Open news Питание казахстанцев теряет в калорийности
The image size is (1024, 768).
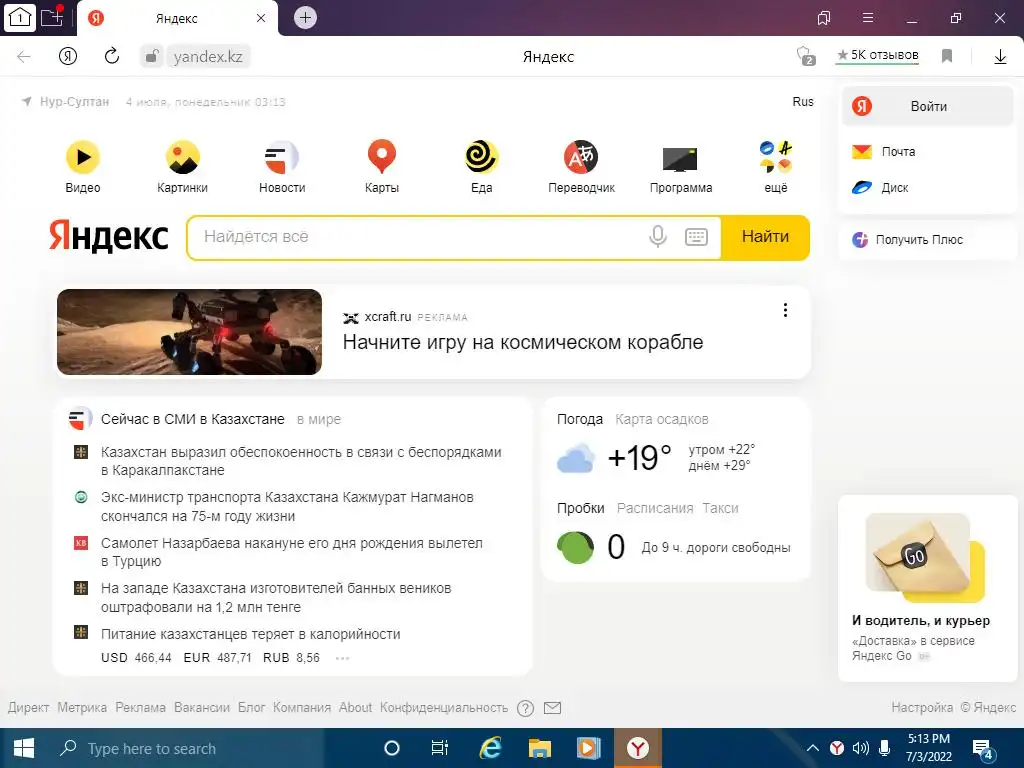[x=251, y=634]
